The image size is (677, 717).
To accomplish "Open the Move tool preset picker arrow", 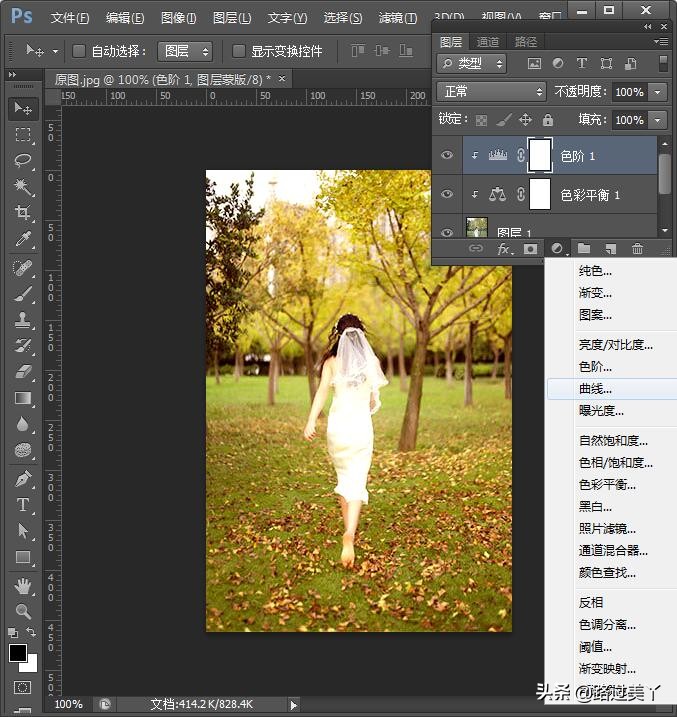I will [x=55, y=51].
